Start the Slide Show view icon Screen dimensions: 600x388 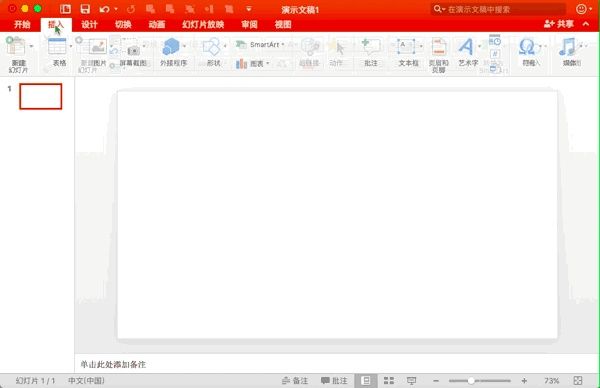point(411,381)
